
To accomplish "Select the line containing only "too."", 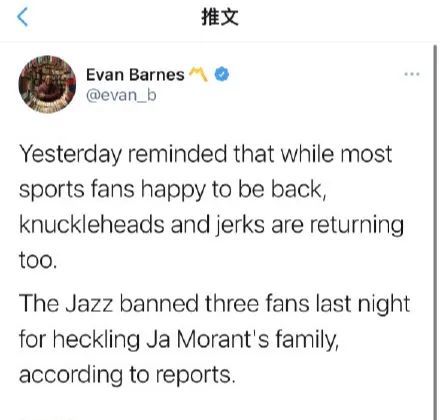I will tap(38, 260).
